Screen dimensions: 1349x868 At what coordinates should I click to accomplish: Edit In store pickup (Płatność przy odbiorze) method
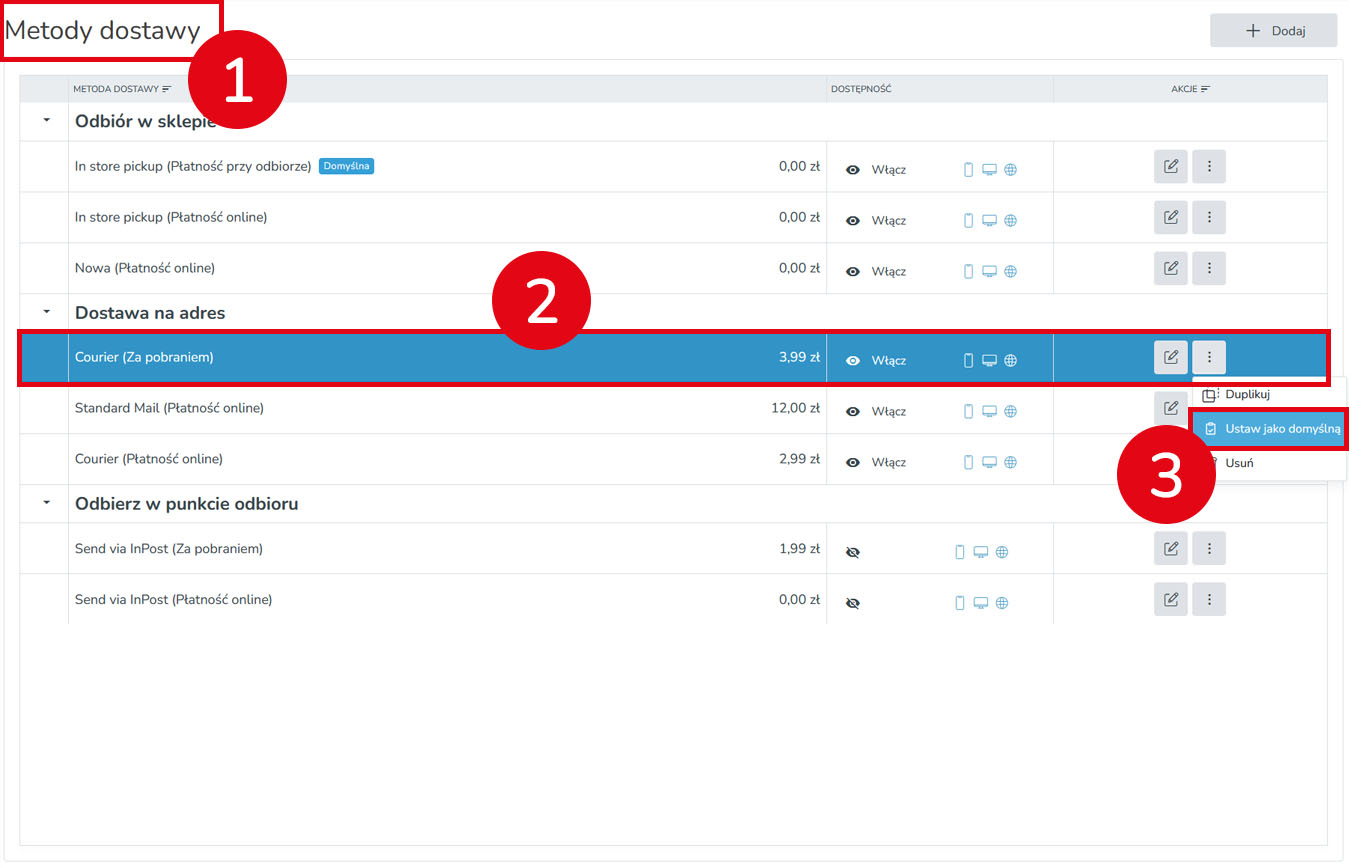[x=1170, y=167]
